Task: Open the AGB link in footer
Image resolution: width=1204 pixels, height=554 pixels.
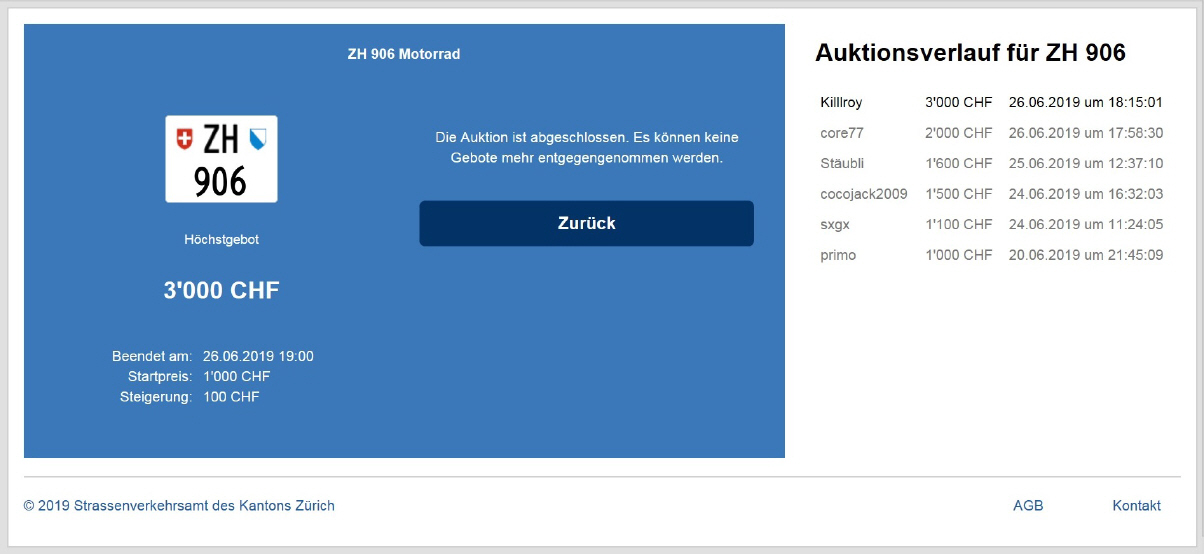Action: click(x=1027, y=506)
